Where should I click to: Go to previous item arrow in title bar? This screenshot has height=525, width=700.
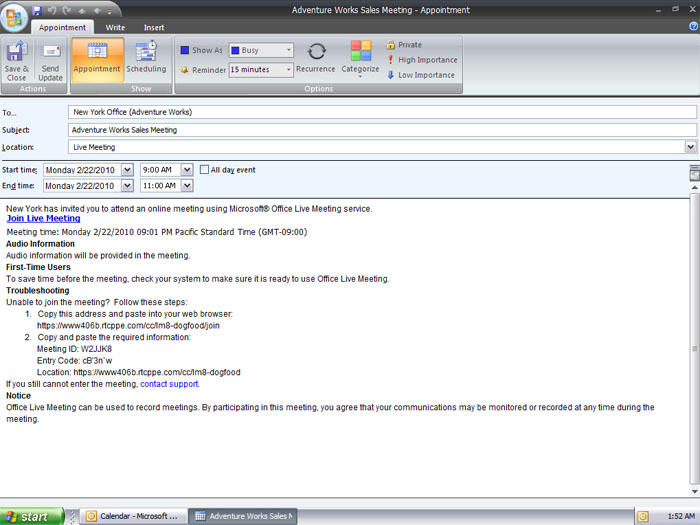[83, 11]
